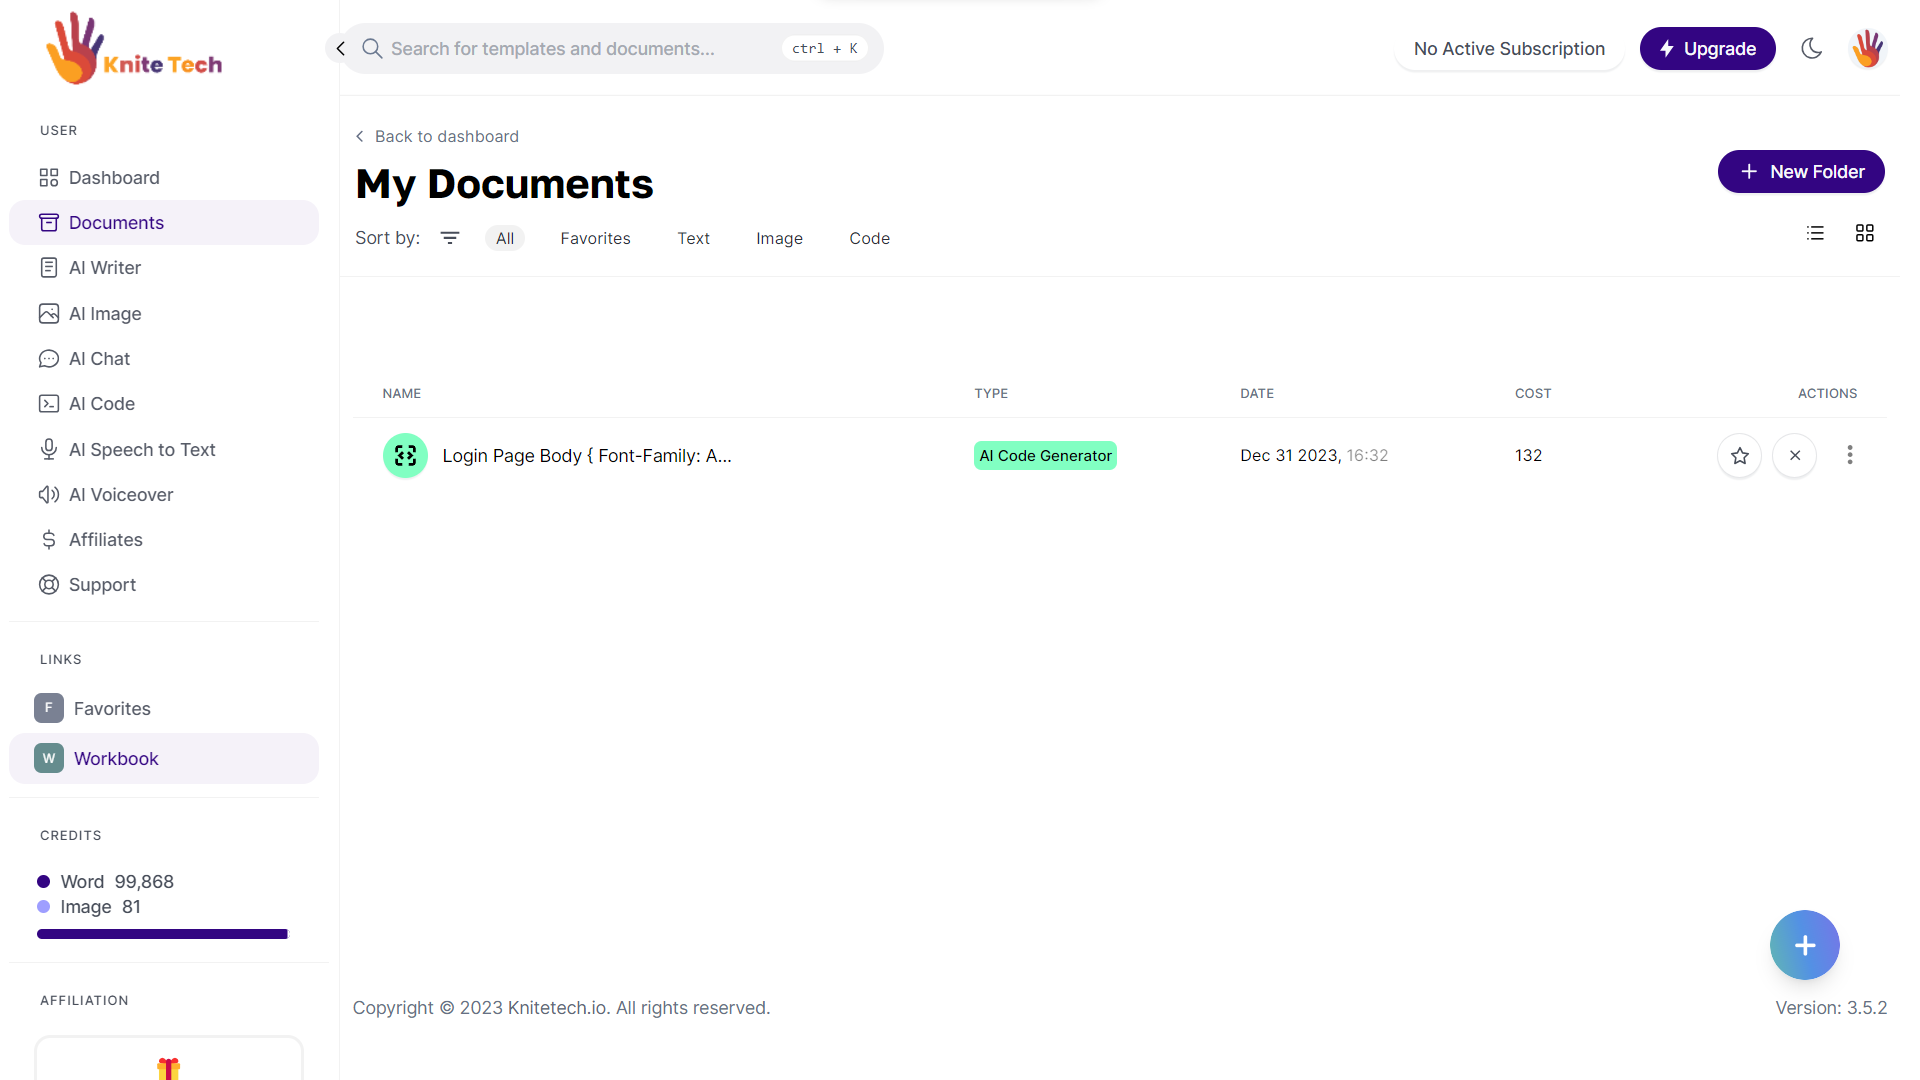The height and width of the screenshot is (1080, 1920).
Task: Switch to list view layout
Action: [x=1815, y=233]
